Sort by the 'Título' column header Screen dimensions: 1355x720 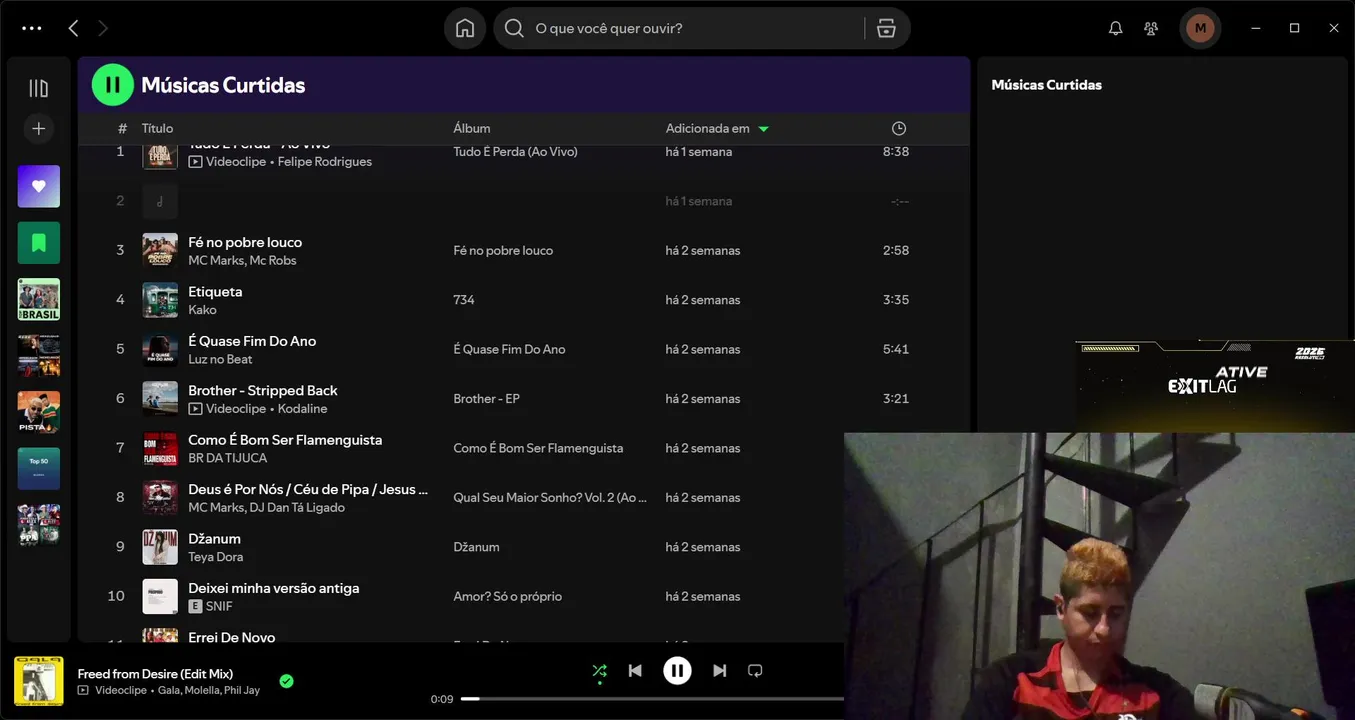click(157, 128)
